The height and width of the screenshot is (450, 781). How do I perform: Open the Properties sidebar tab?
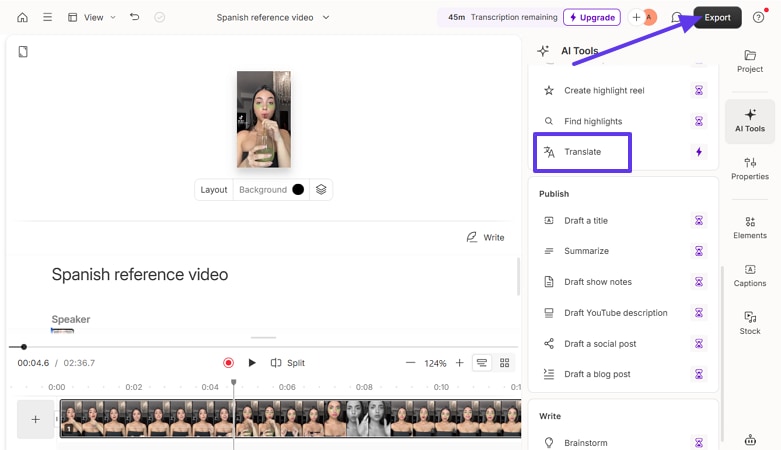pos(750,168)
